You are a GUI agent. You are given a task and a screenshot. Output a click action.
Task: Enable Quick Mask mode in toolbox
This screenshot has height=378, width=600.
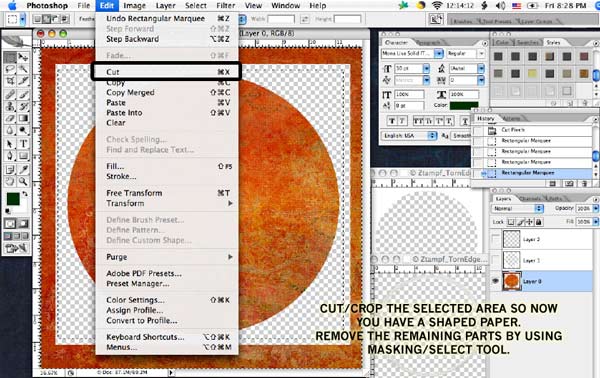coord(23,223)
